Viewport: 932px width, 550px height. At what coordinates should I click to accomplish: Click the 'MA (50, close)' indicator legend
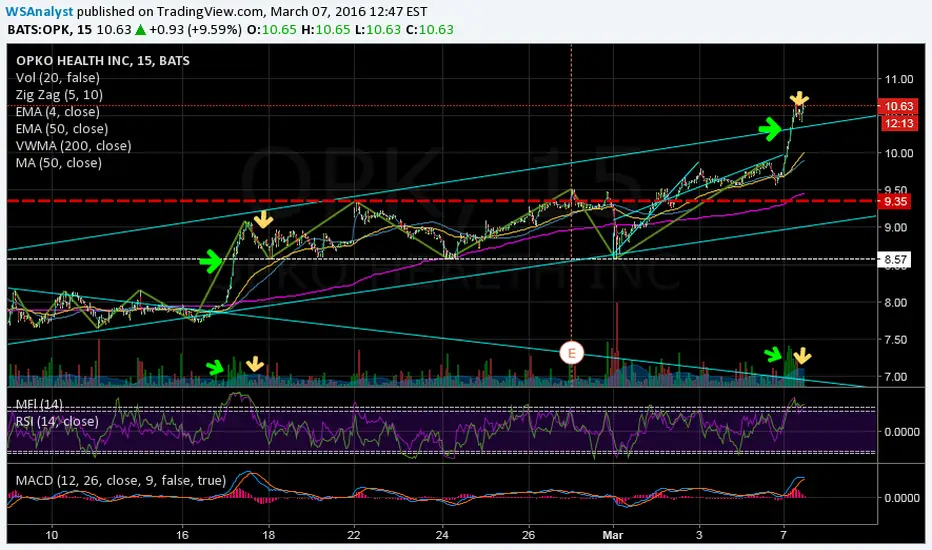[x=59, y=163]
